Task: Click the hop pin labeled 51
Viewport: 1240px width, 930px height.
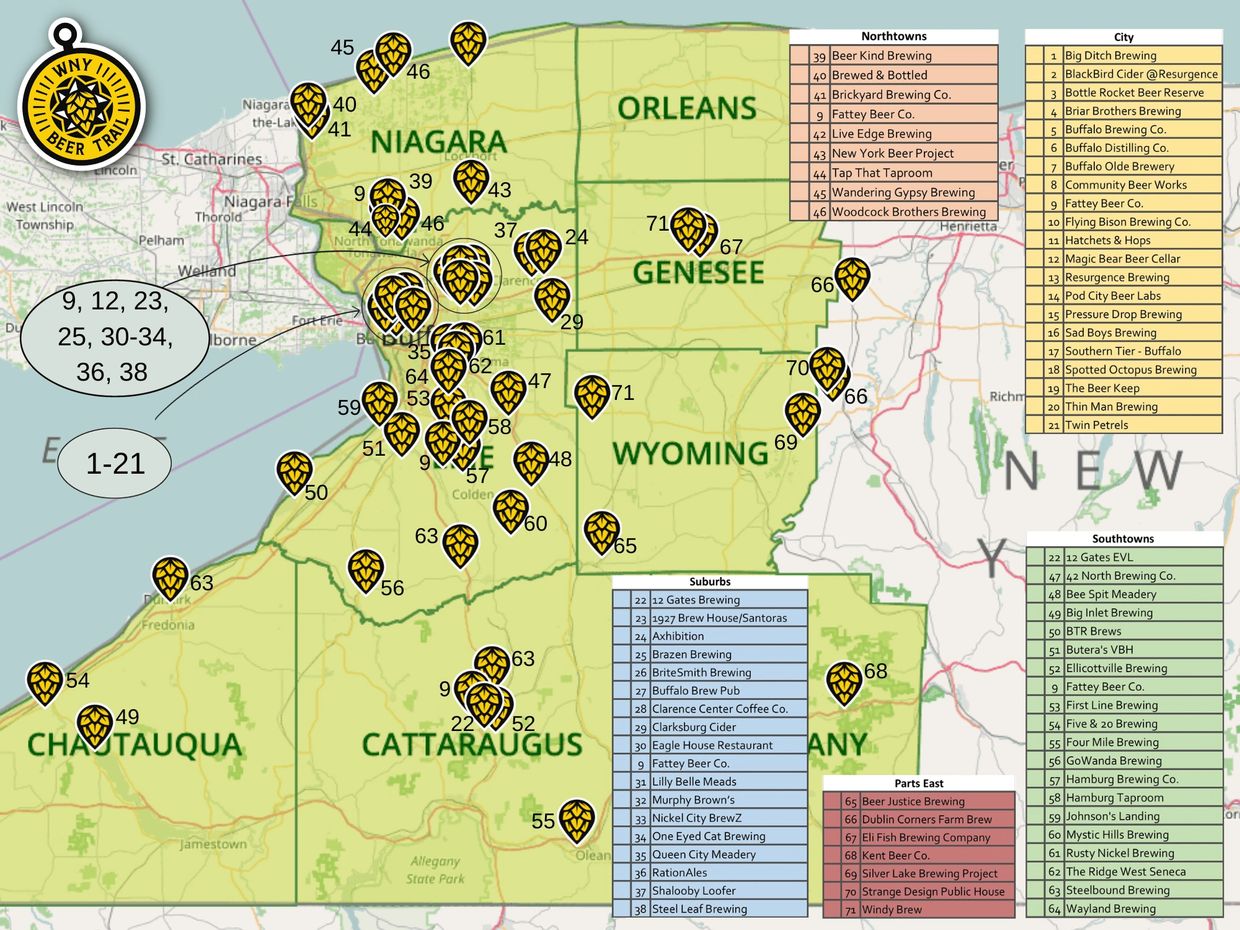Action: click(x=401, y=433)
